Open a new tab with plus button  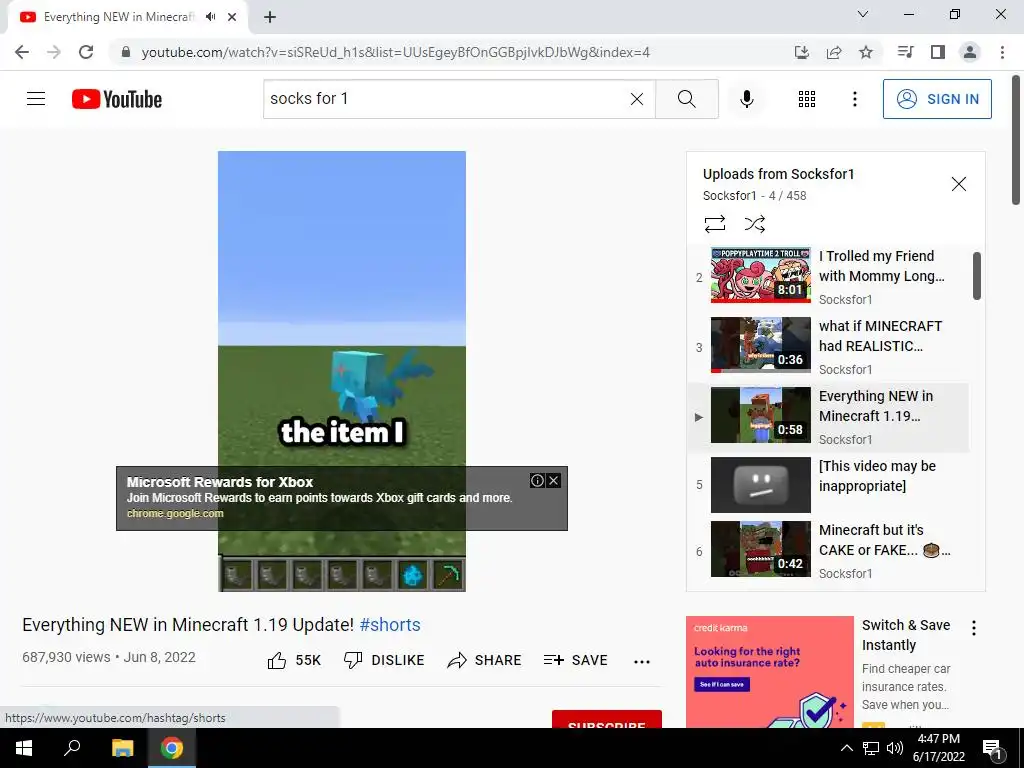pos(270,17)
